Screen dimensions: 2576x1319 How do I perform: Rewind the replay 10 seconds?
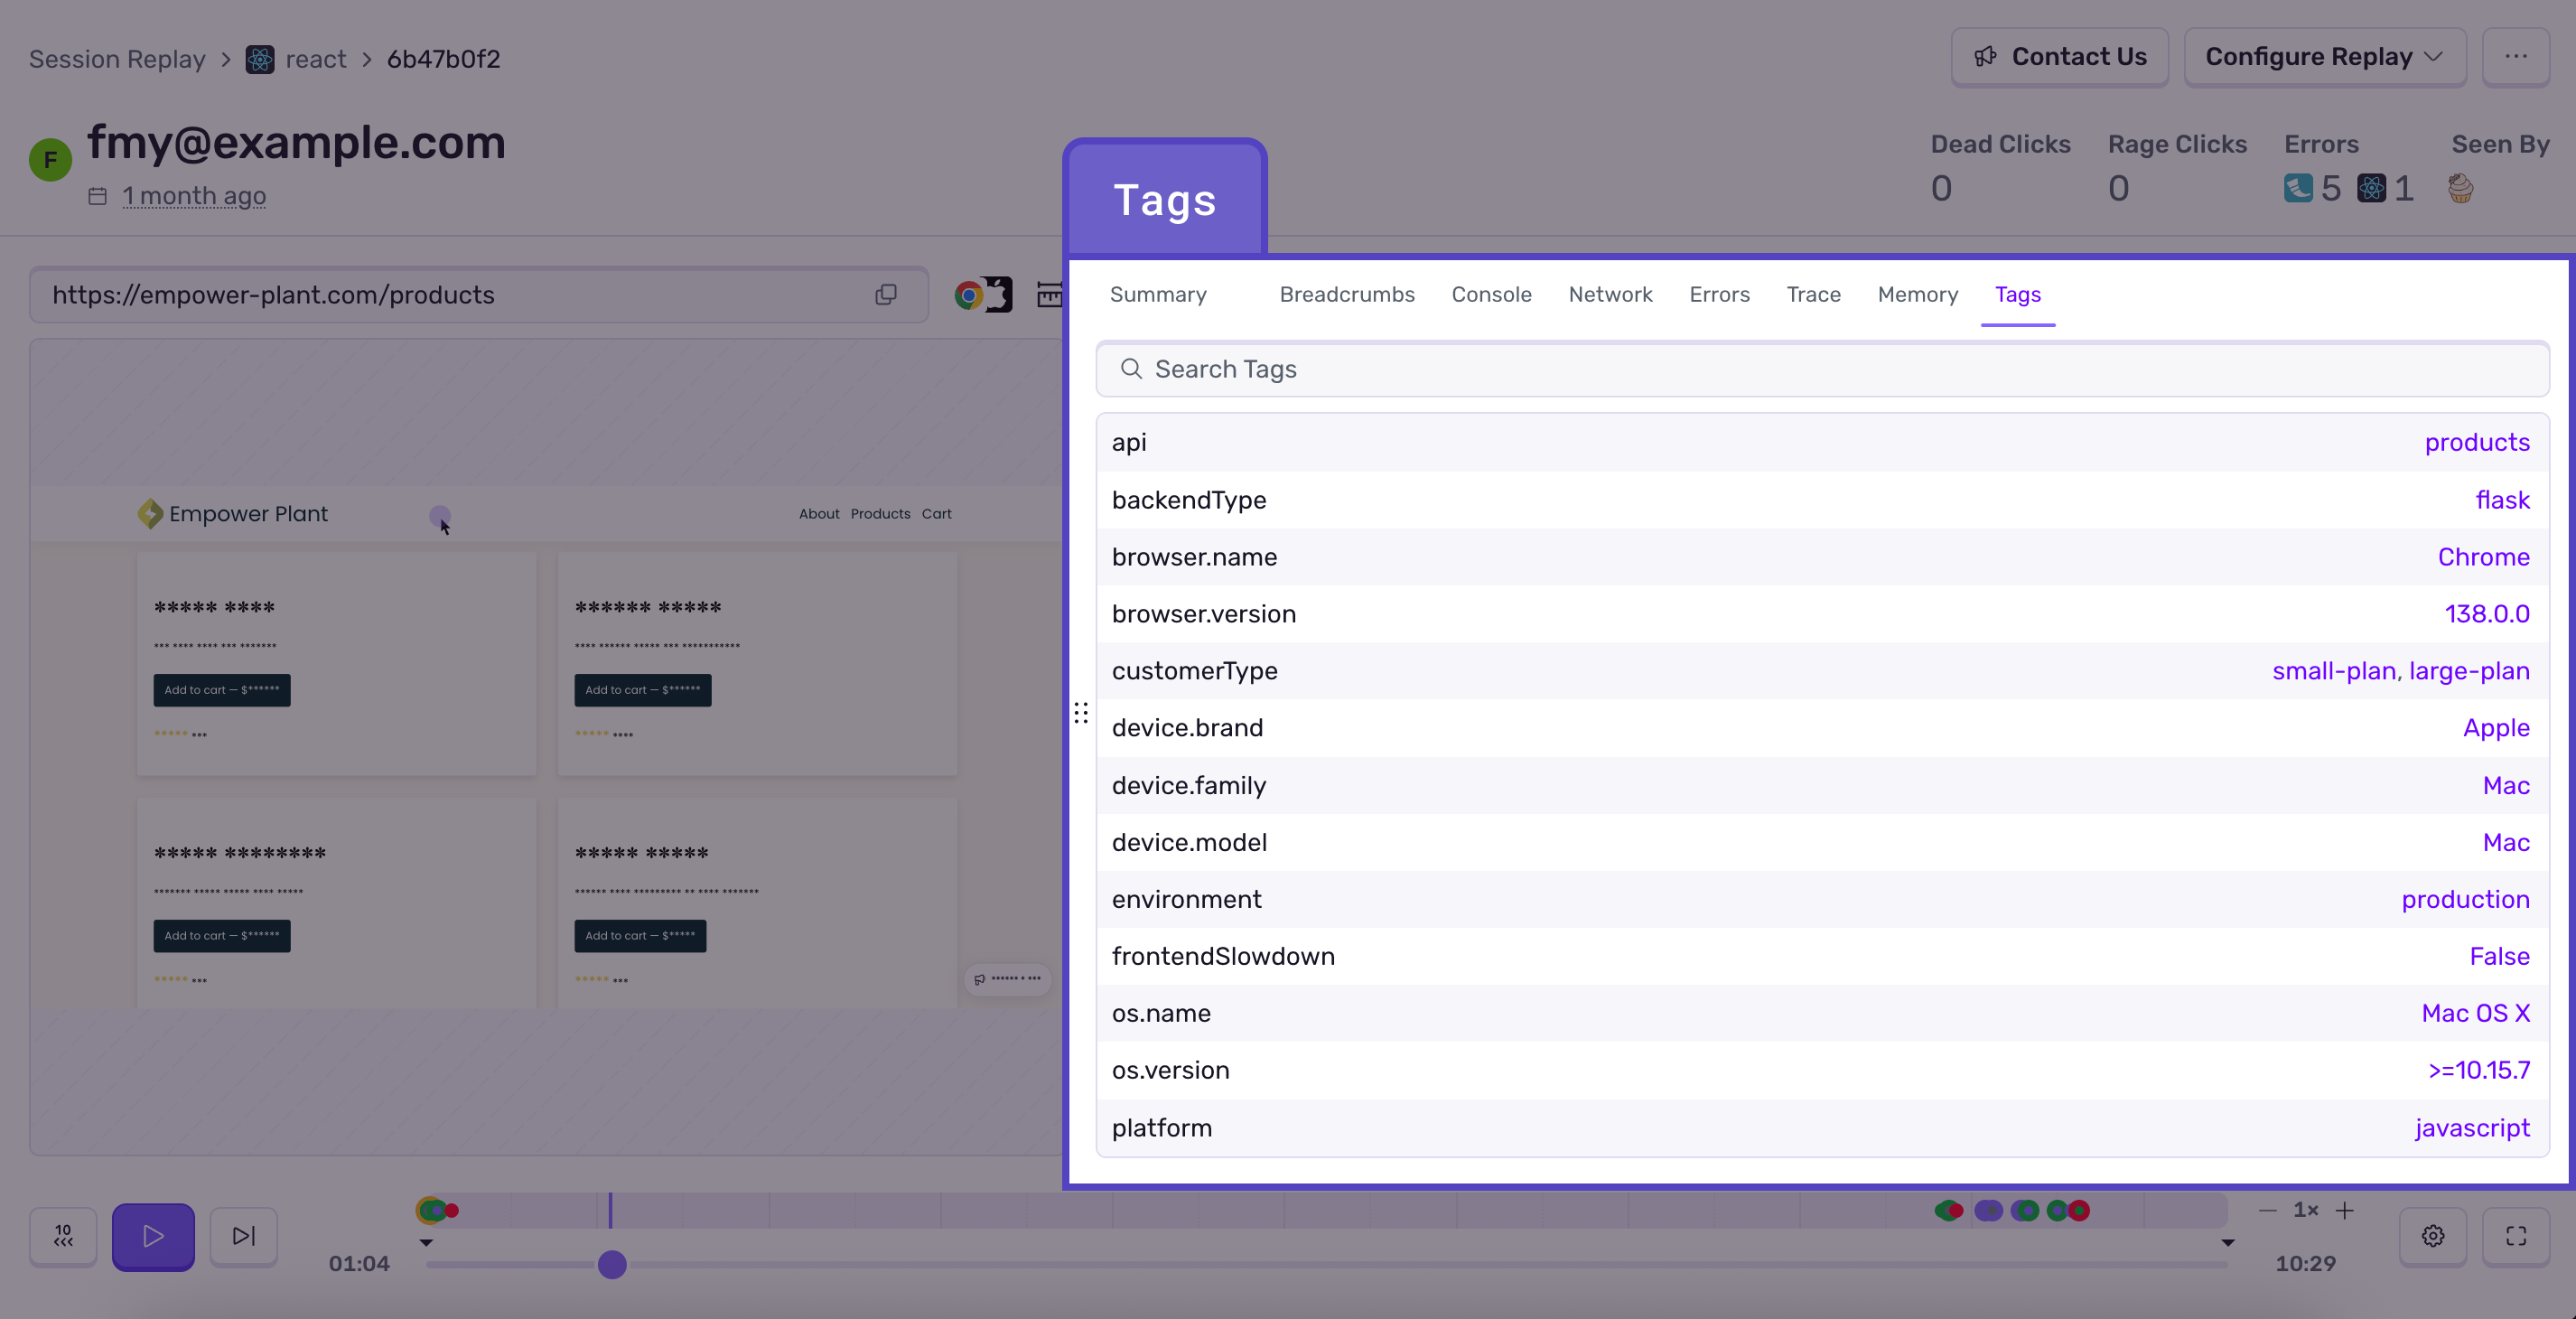pyautogui.click(x=63, y=1236)
